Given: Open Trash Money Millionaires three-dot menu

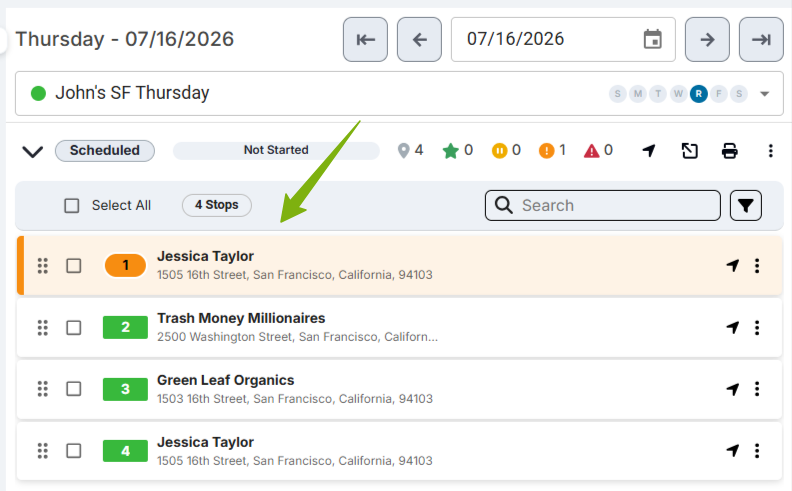Looking at the screenshot, I should tap(757, 328).
